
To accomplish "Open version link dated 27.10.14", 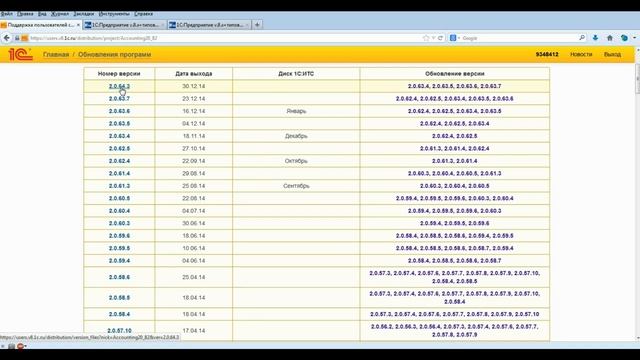I will (119, 149).
